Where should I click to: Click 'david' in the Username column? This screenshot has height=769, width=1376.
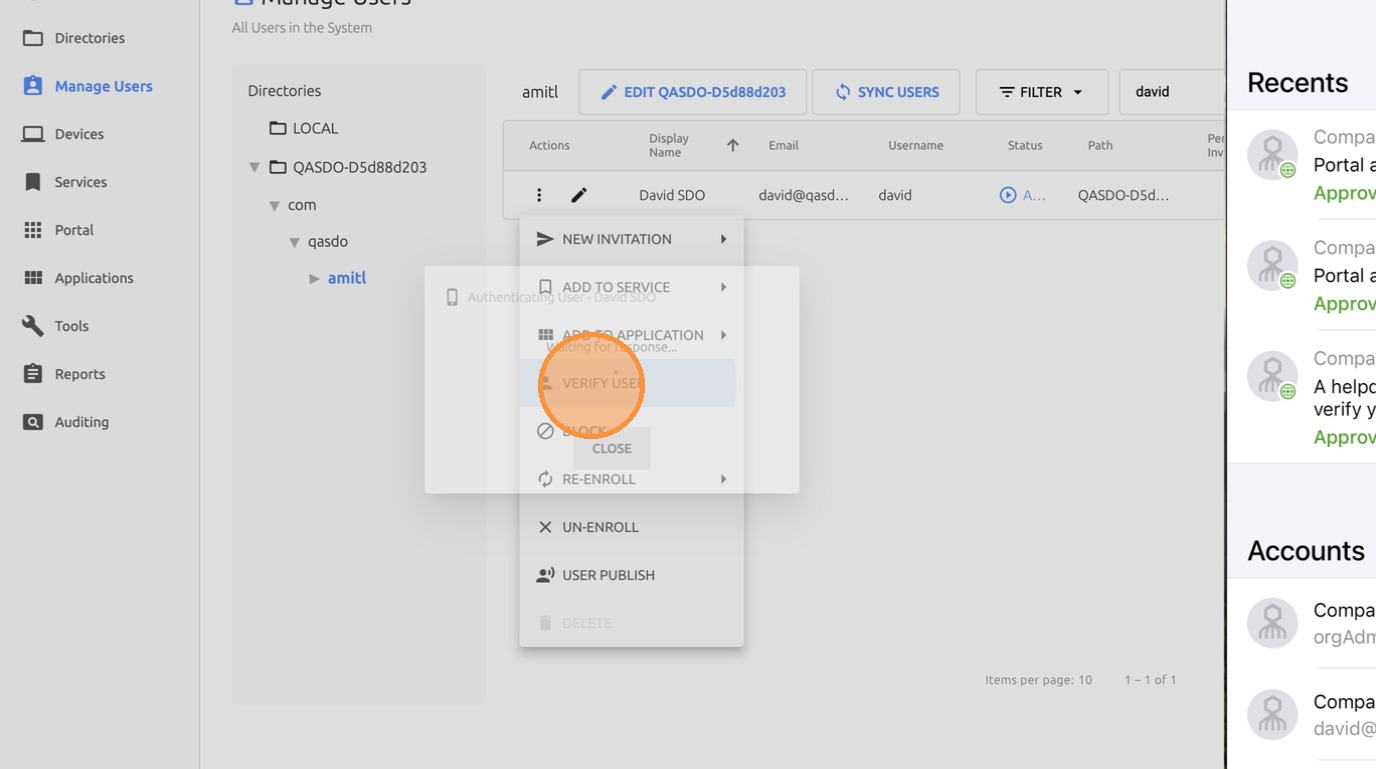coord(895,195)
